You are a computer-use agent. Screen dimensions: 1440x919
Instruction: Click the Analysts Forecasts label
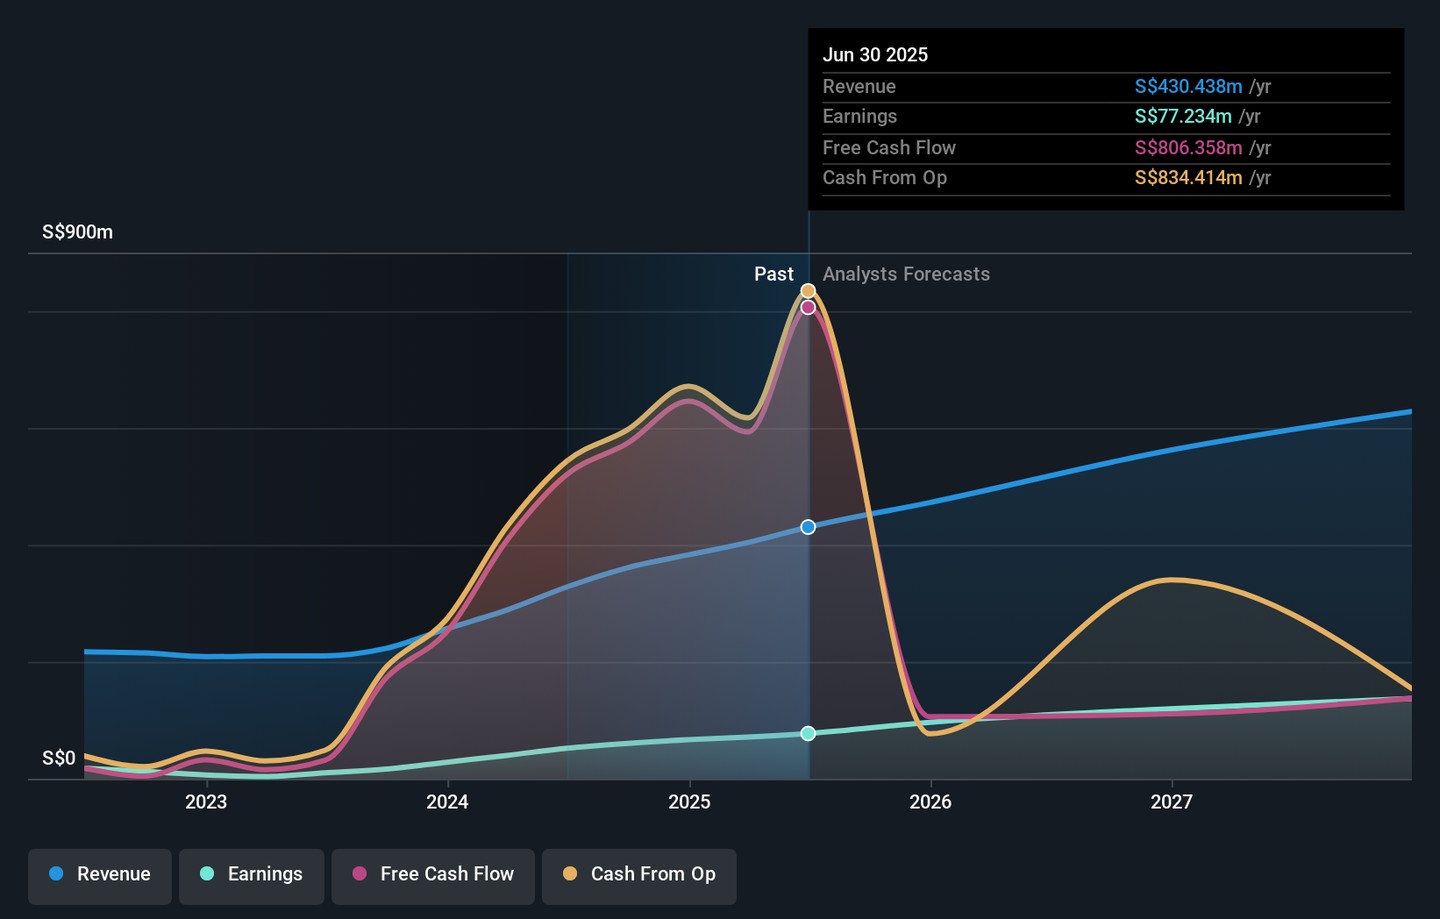[x=906, y=274]
